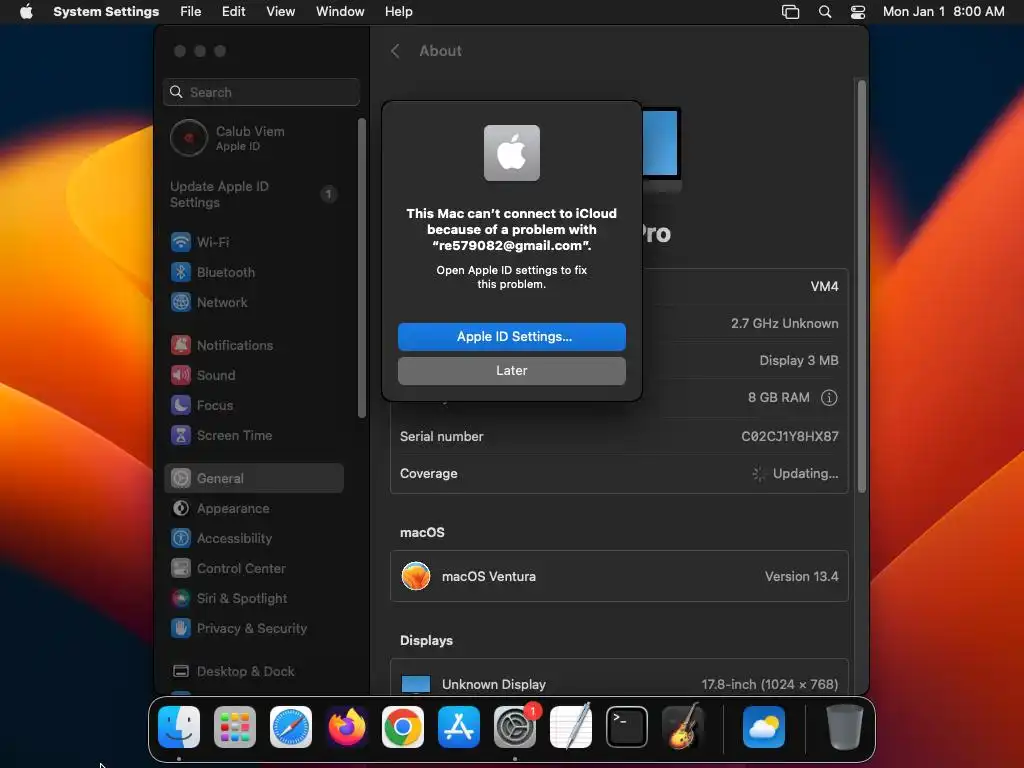The width and height of the screenshot is (1024, 768).
Task: Click the Coverage Updating… status
Action: pos(795,473)
